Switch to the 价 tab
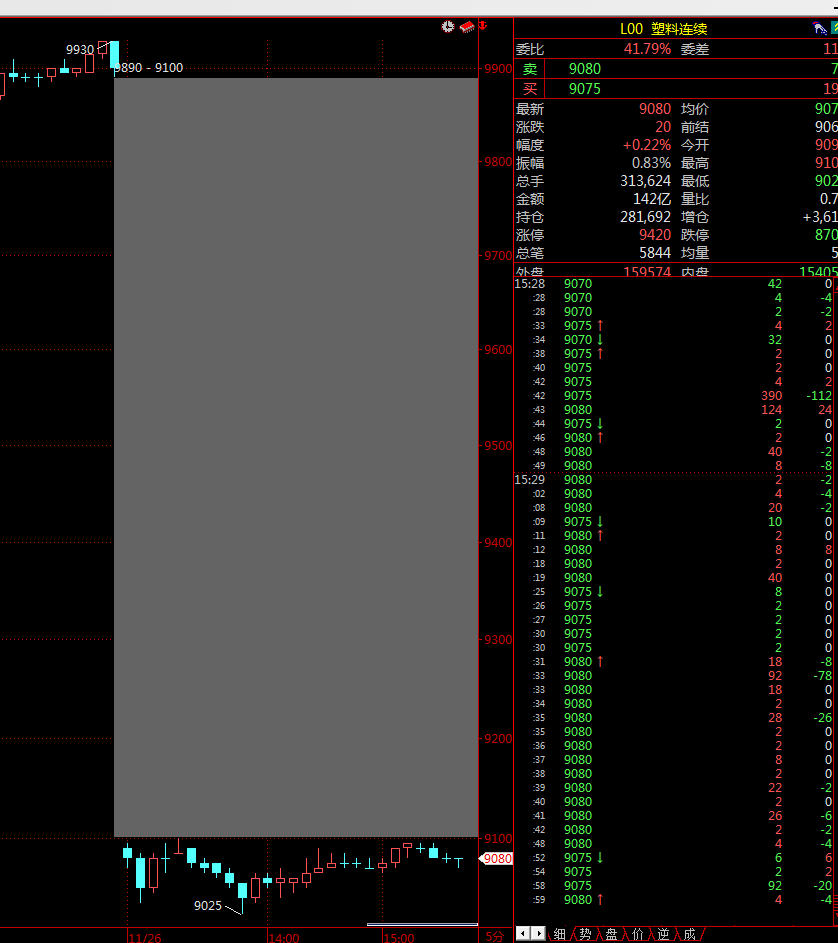 pos(637,934)
